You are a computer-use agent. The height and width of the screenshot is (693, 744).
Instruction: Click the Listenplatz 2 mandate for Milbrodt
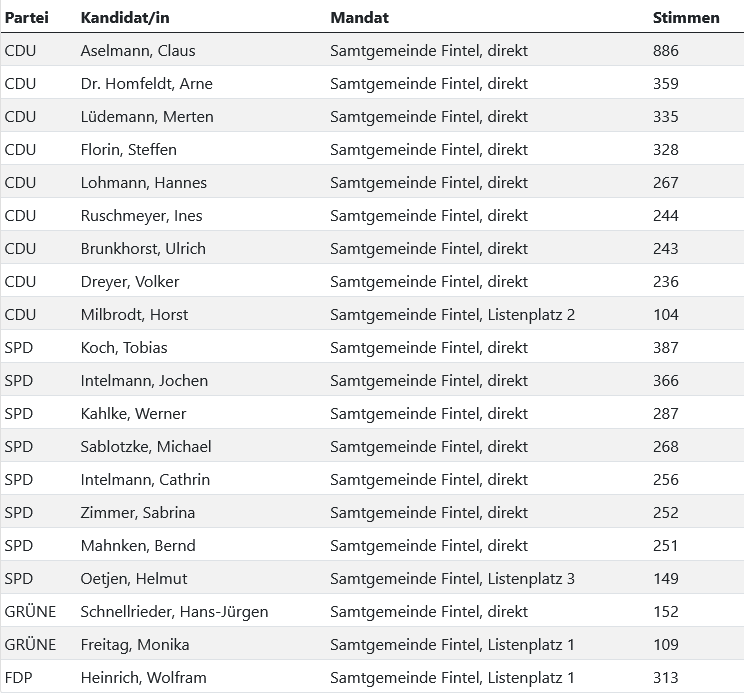point(452,314)
